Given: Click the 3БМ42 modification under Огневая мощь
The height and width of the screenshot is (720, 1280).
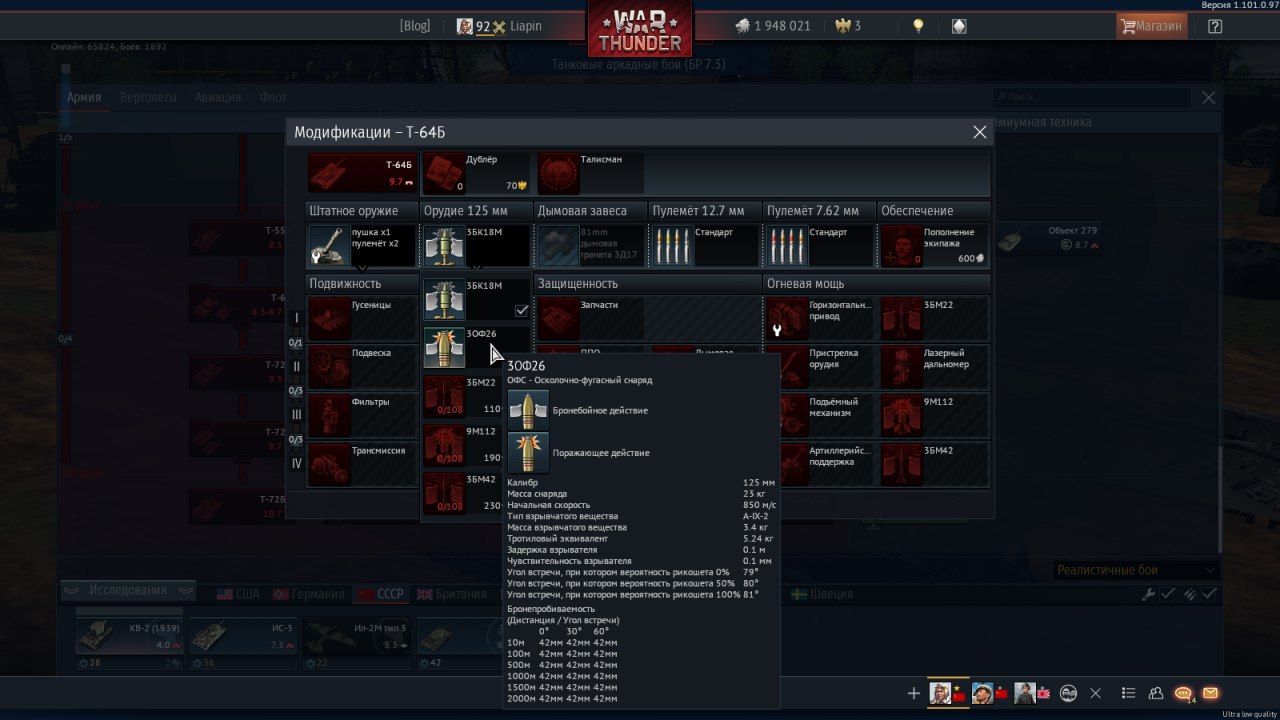Looking at the screenshot, I should click(x=934, y=464).
